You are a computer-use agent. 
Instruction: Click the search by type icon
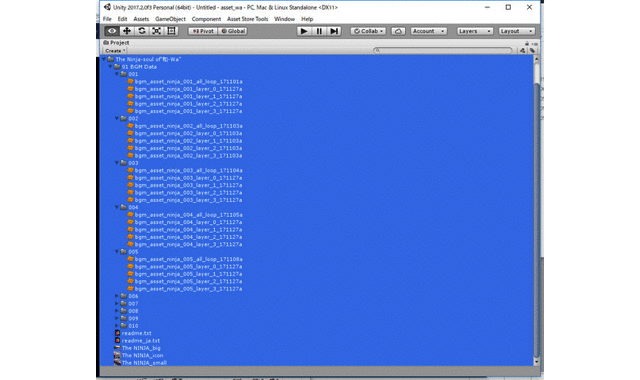coord(522,51)
